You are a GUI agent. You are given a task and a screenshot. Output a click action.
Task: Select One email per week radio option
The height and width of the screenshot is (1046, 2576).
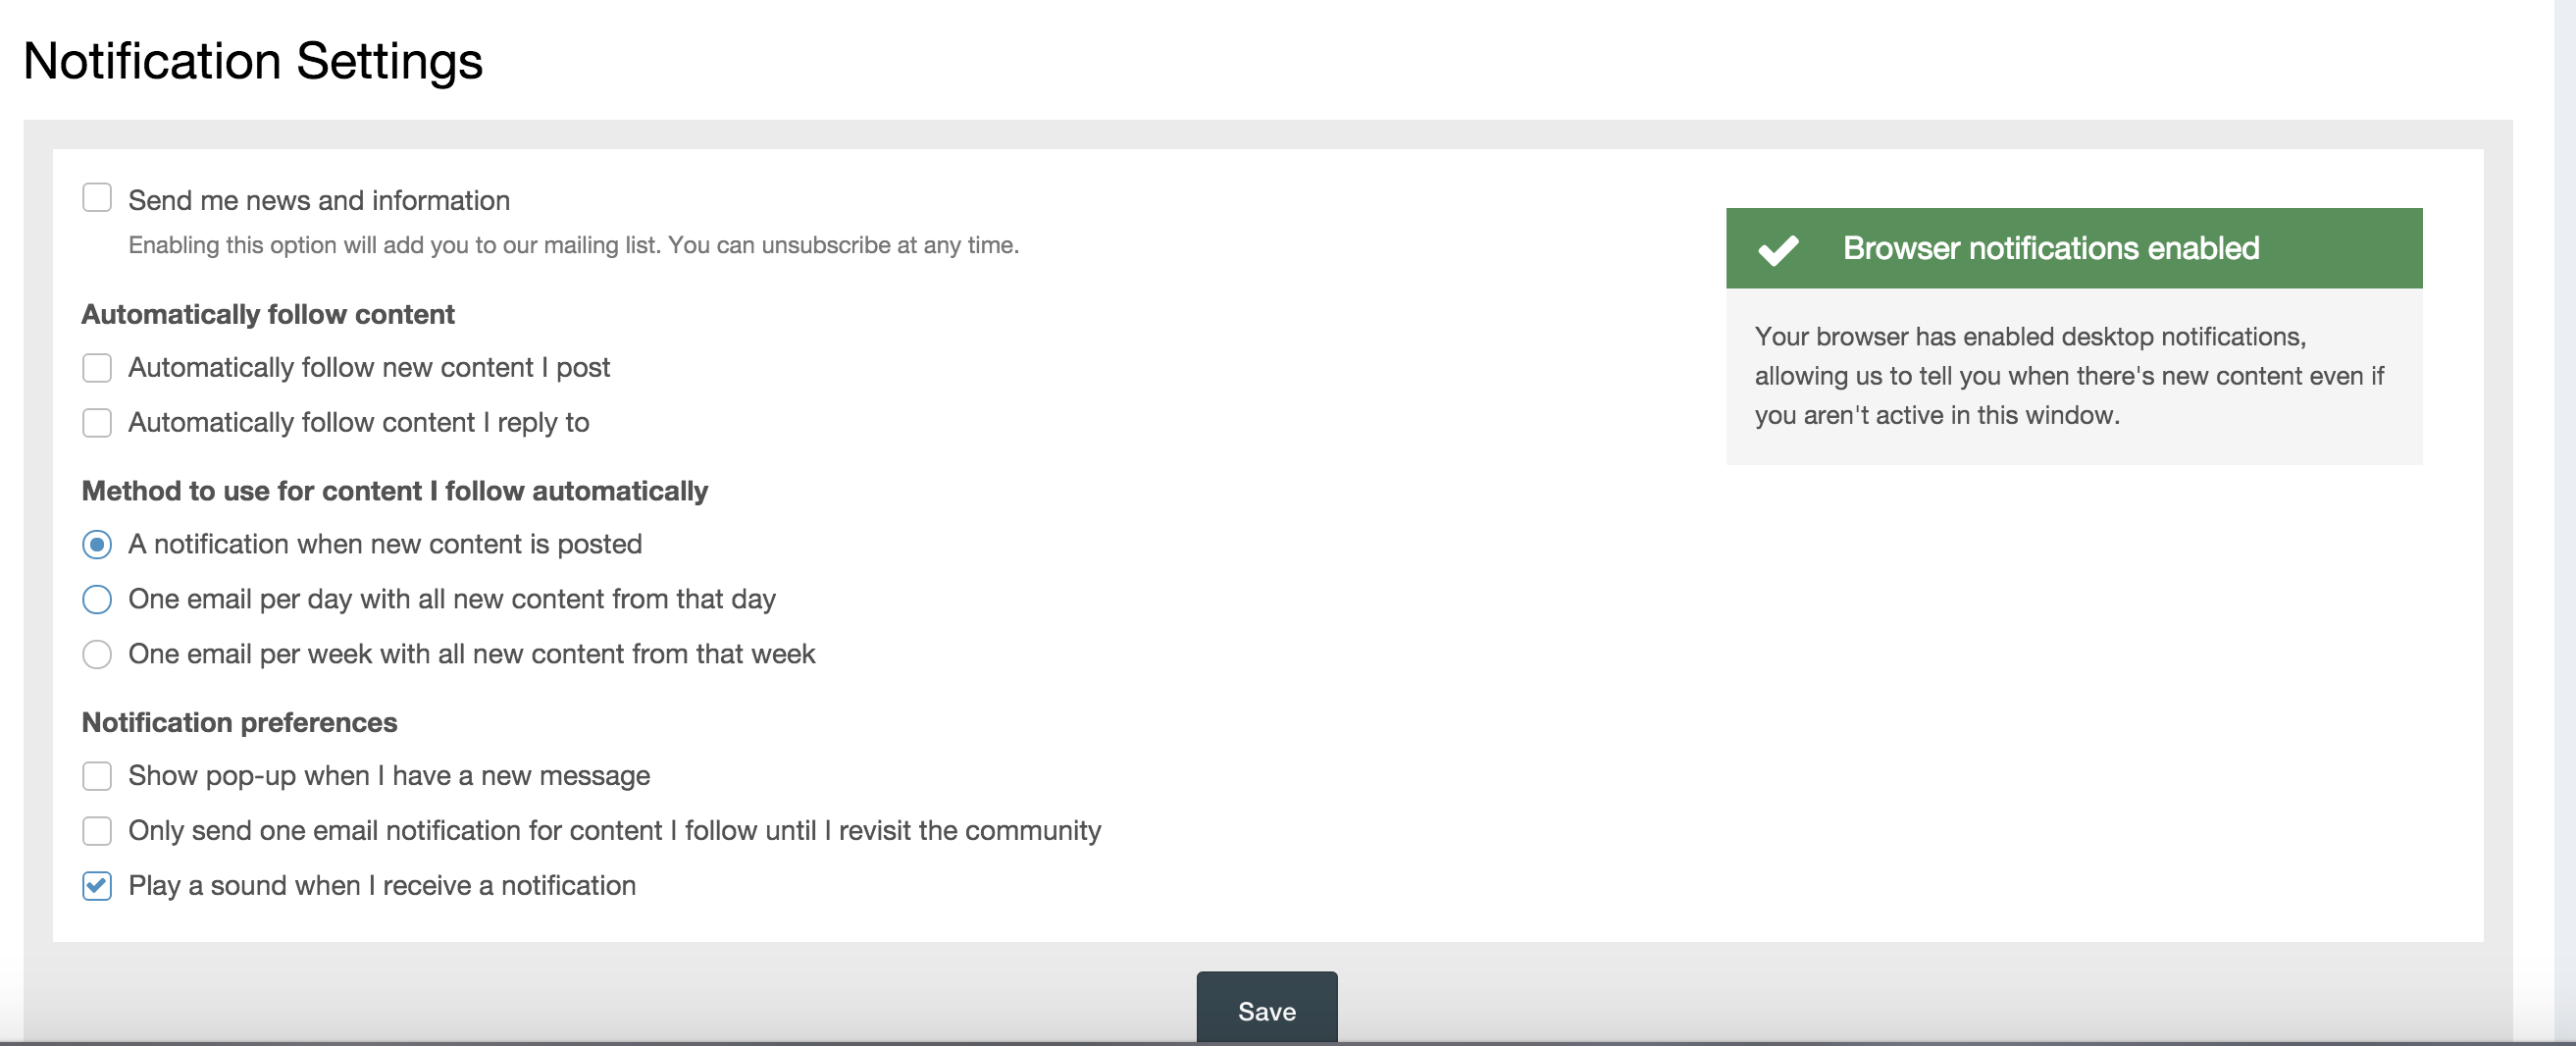97,655
